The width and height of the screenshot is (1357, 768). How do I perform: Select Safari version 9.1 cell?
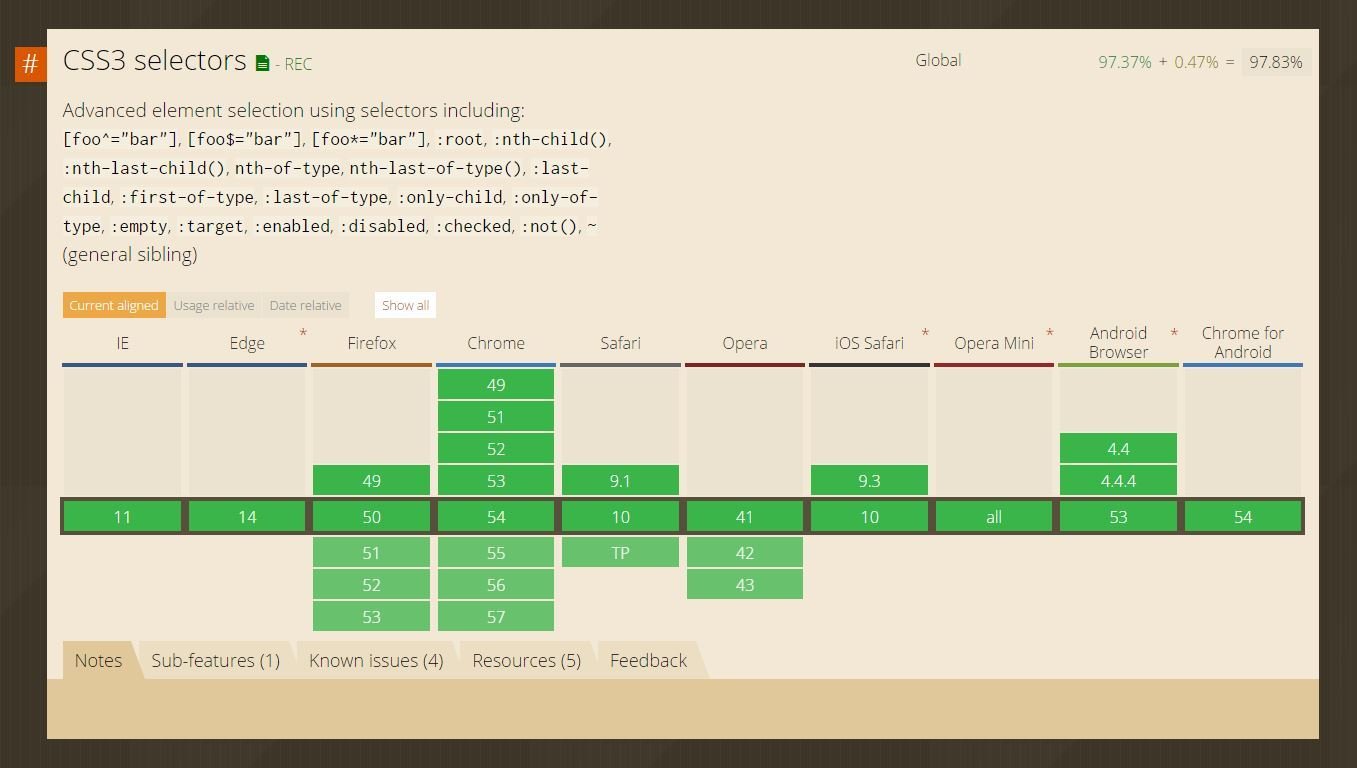tap(620, 481)
